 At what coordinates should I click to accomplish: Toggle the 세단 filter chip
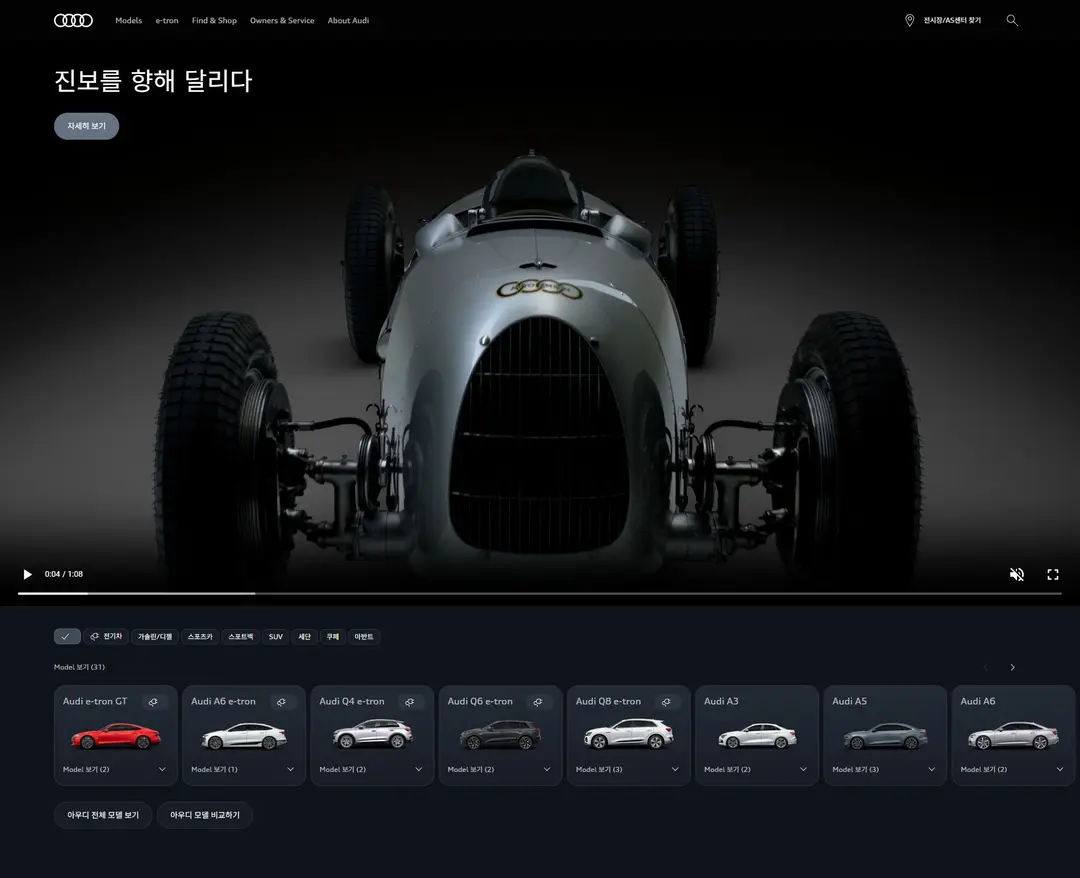(304, 637)
